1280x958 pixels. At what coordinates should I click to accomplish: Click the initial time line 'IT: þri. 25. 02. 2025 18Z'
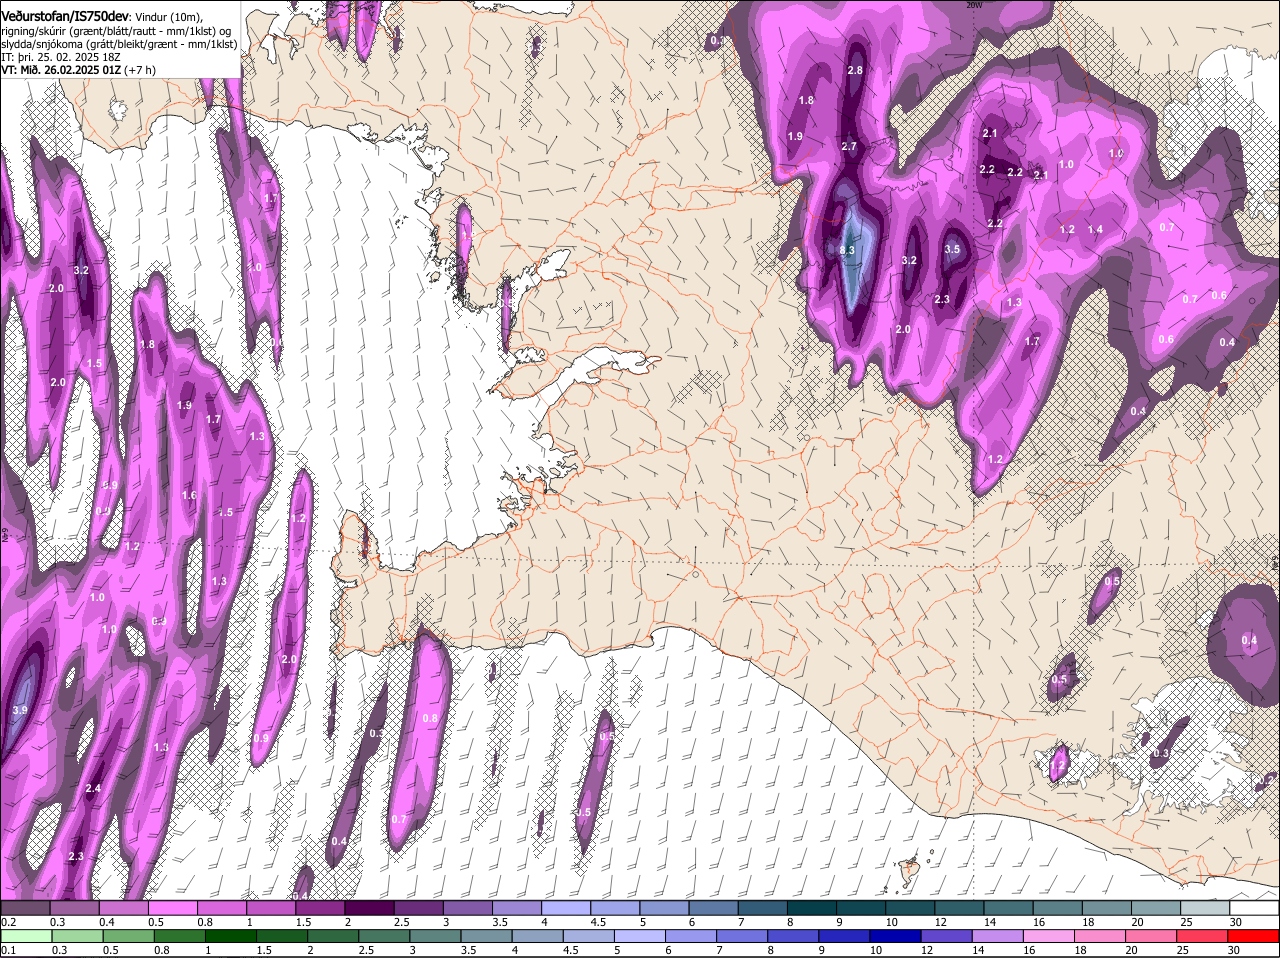point(61,57)
